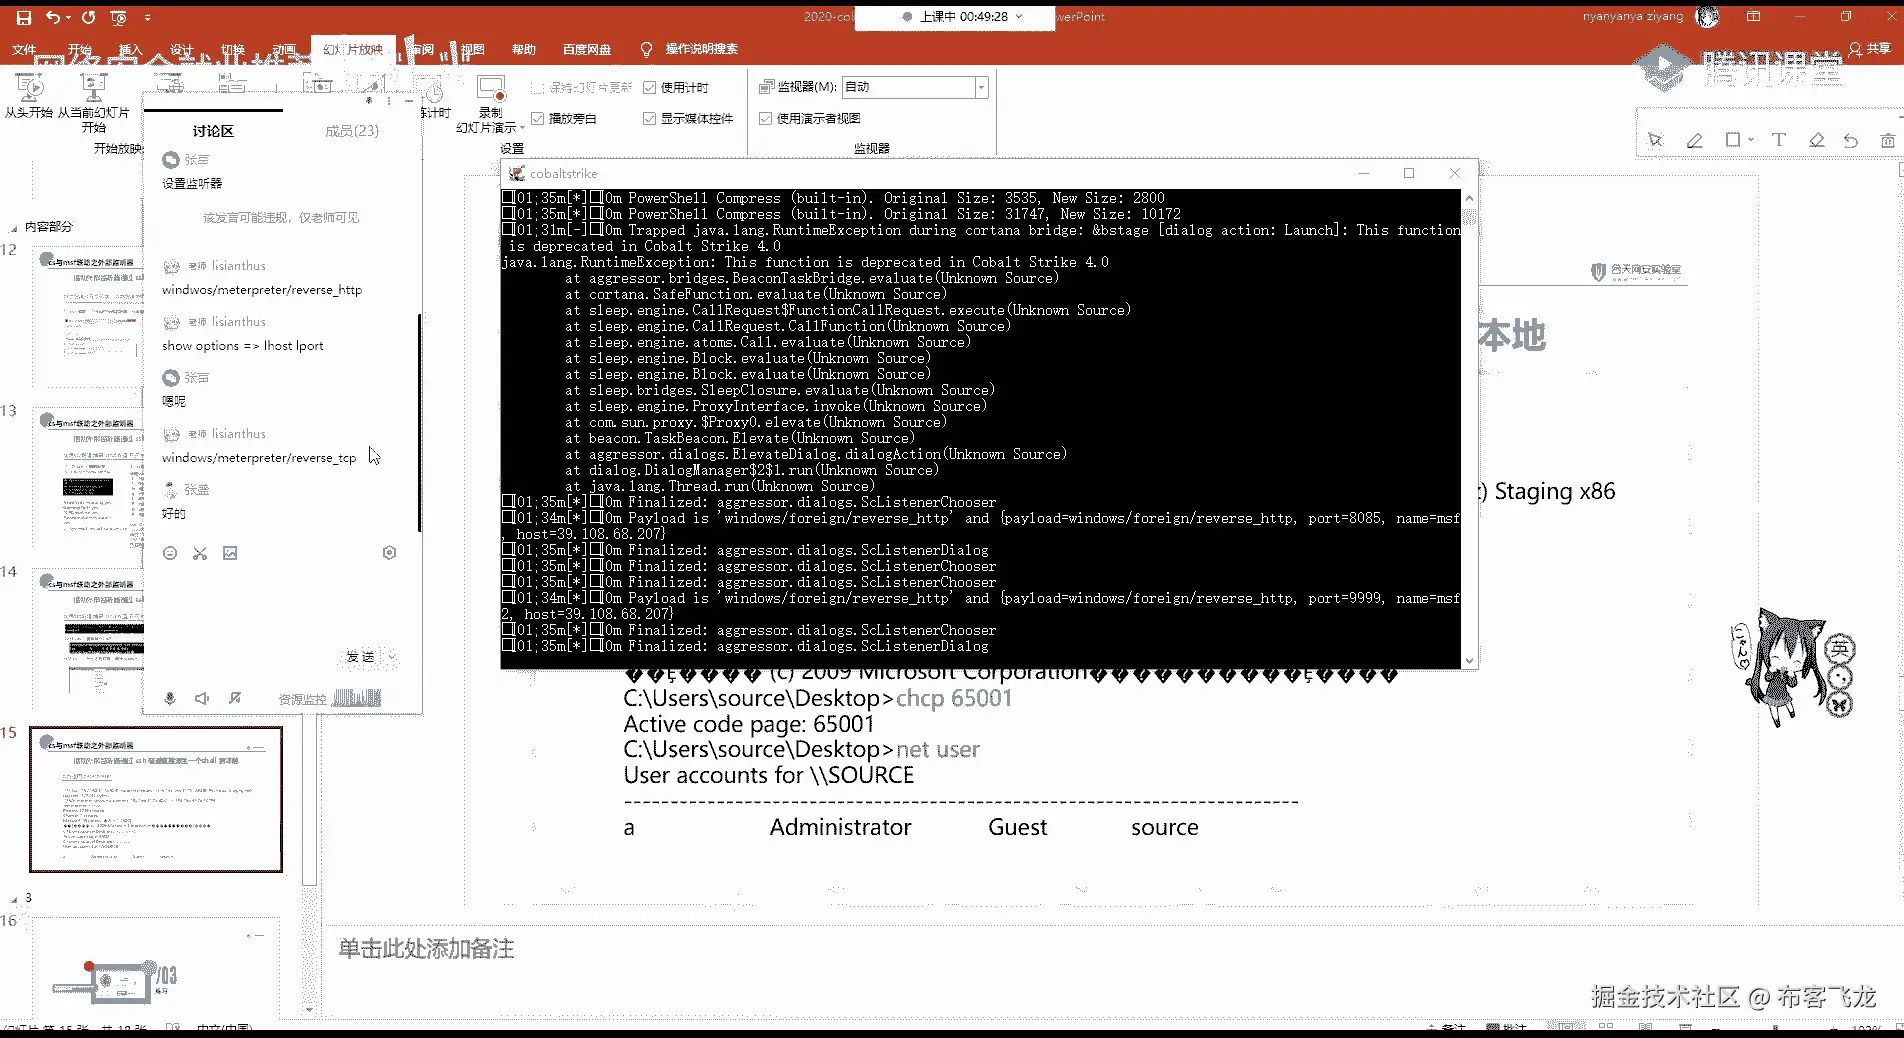Insert an image into the chat message
The height and width of the screenshot is (1038, 1904).
coord(230,553)
